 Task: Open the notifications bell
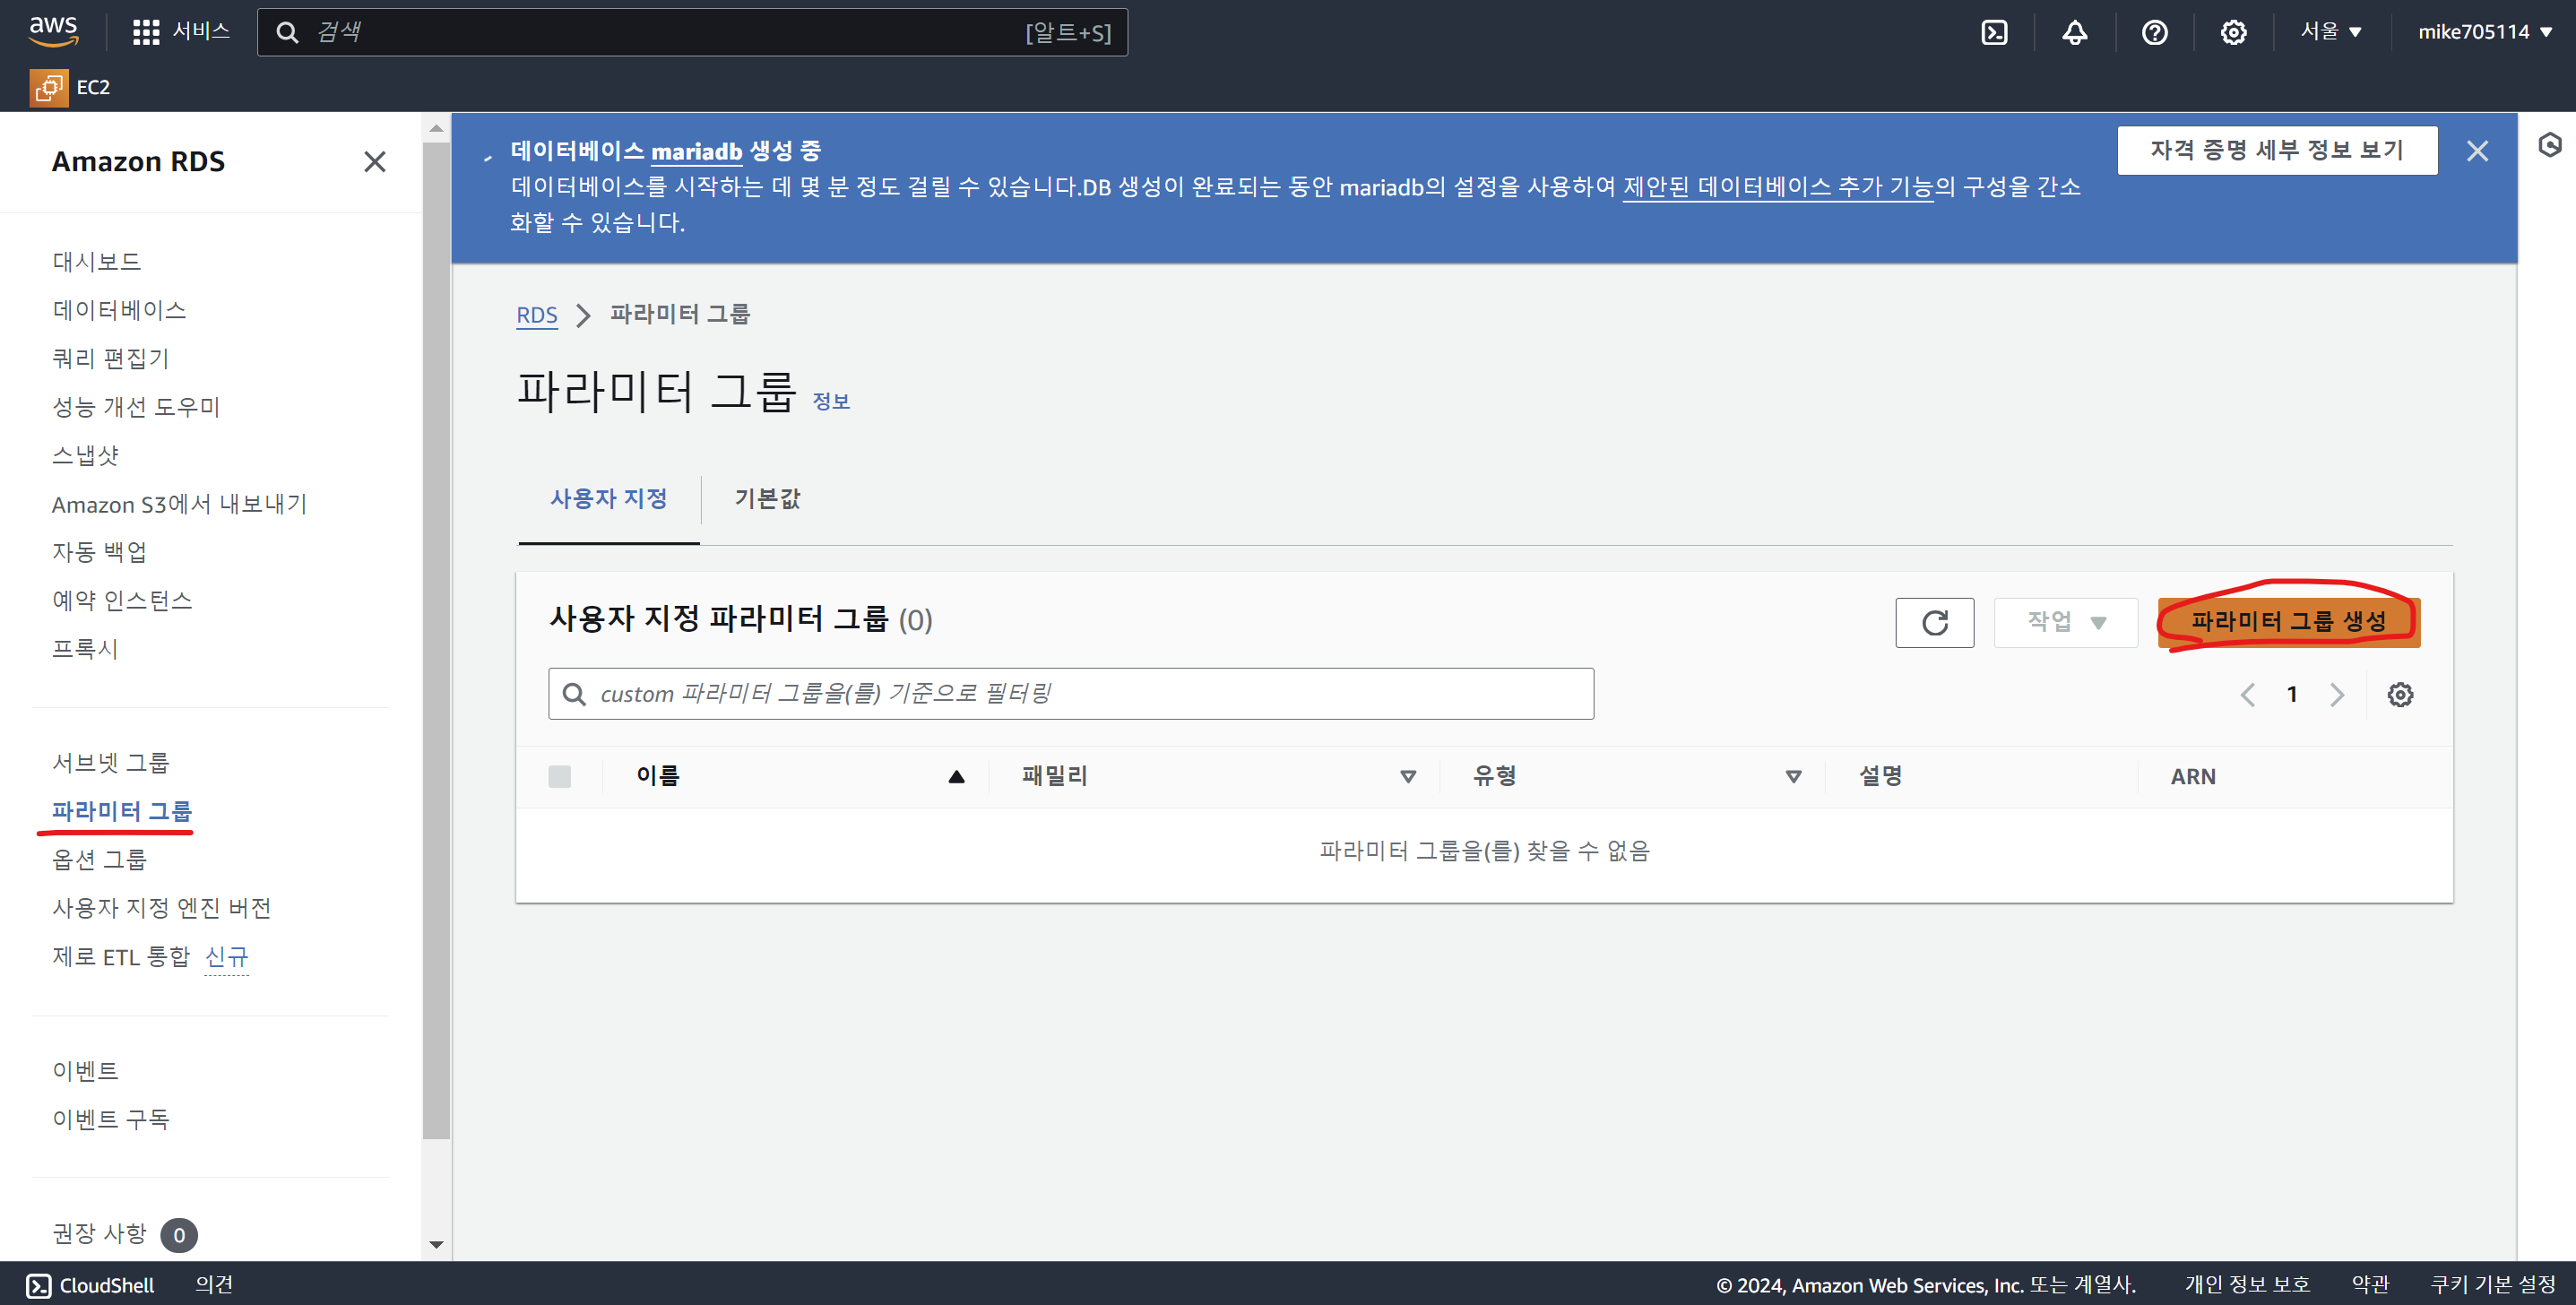[x=2074, y=32]
